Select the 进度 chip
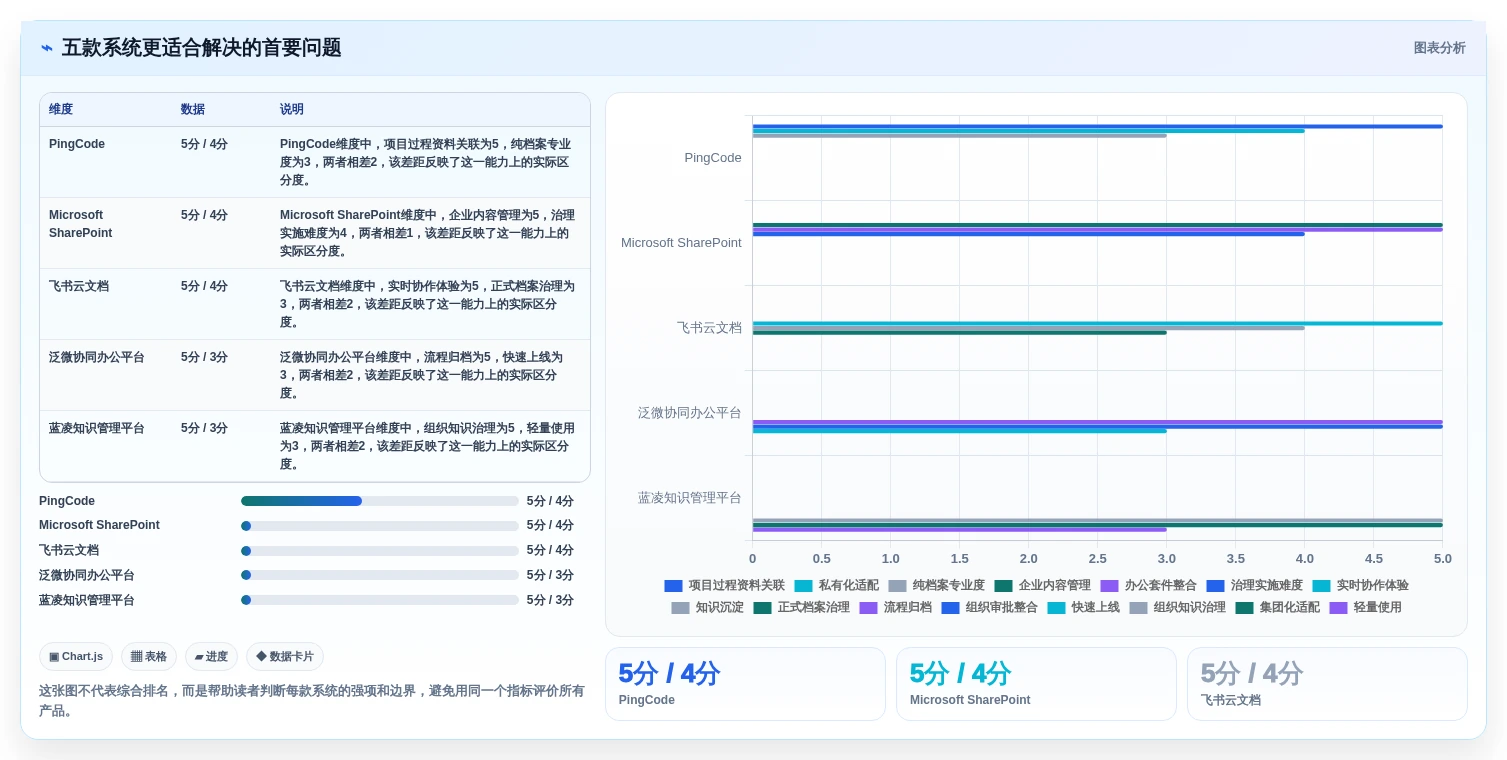Viewport: 1507px width, 760px height. [211, 657]
